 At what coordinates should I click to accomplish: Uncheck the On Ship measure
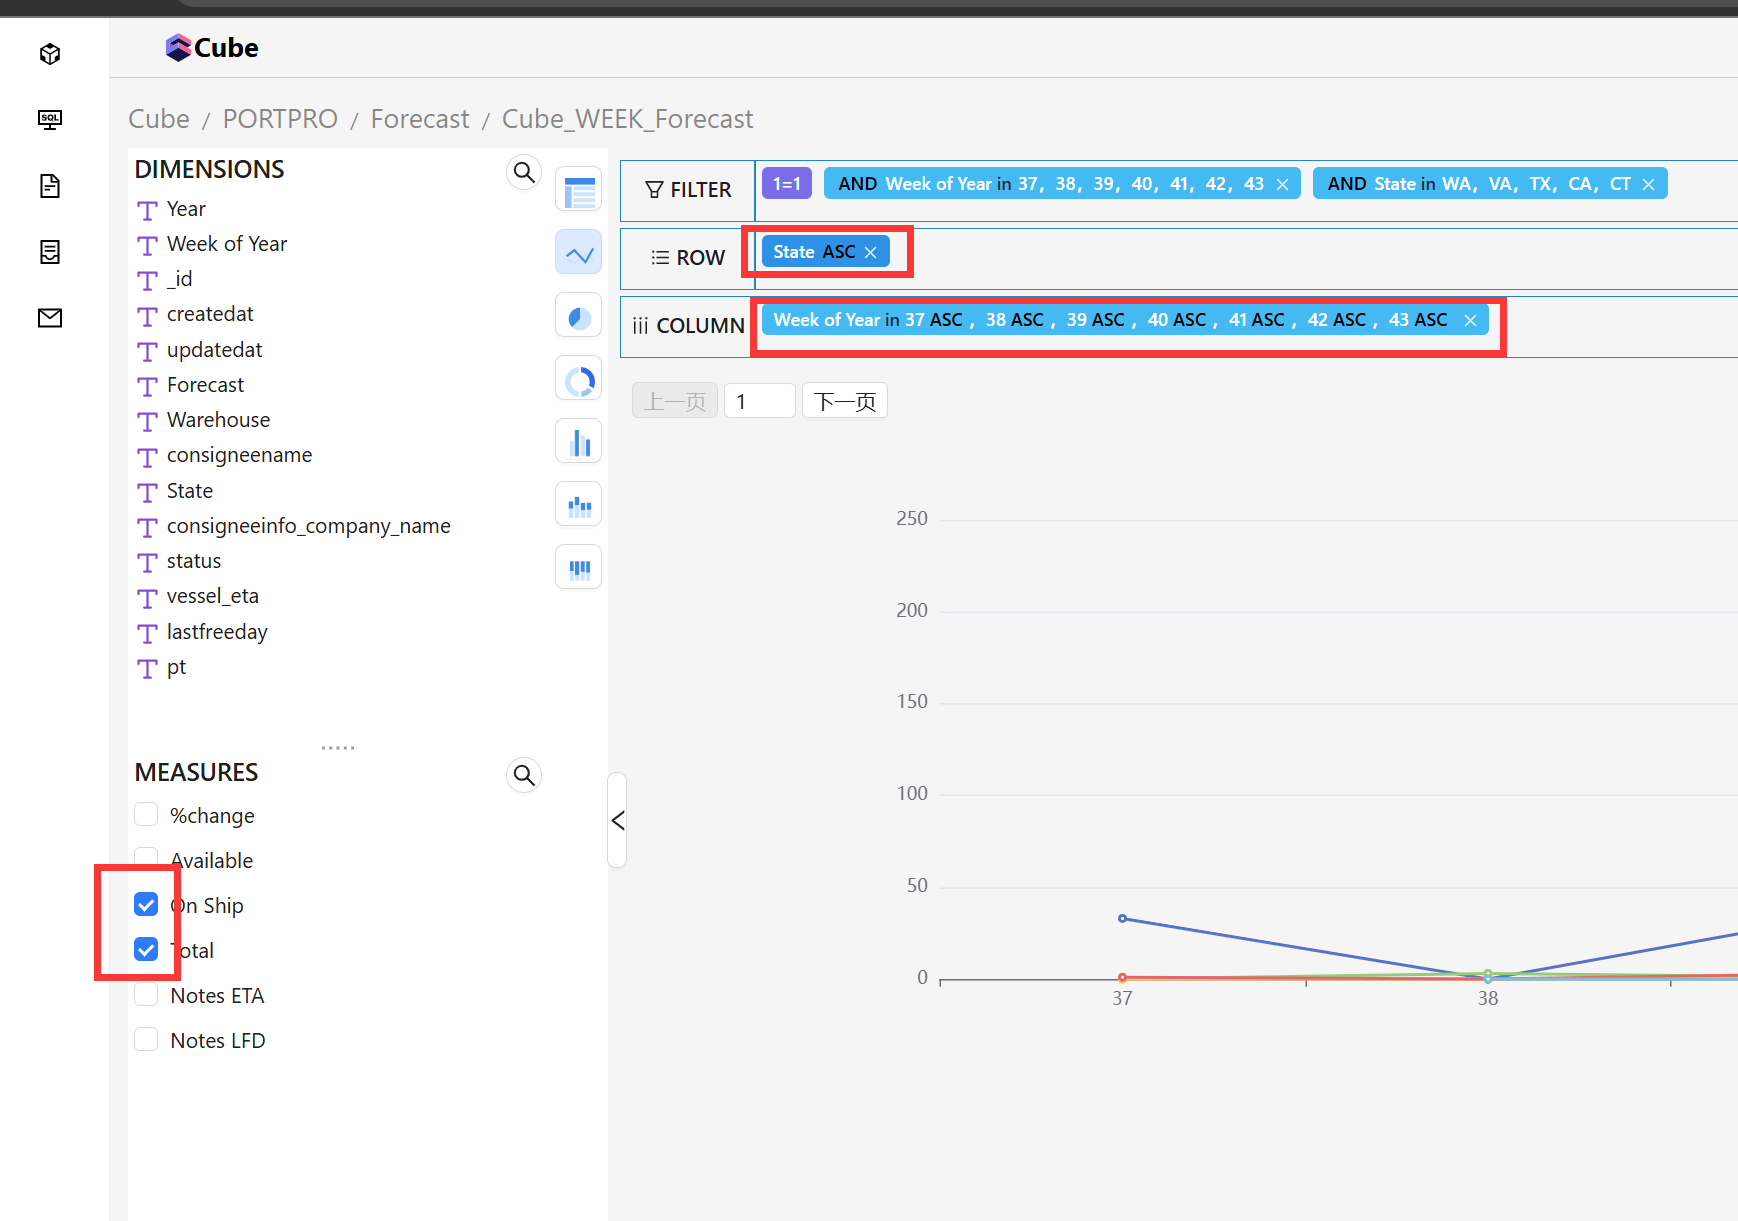(146, 905)
